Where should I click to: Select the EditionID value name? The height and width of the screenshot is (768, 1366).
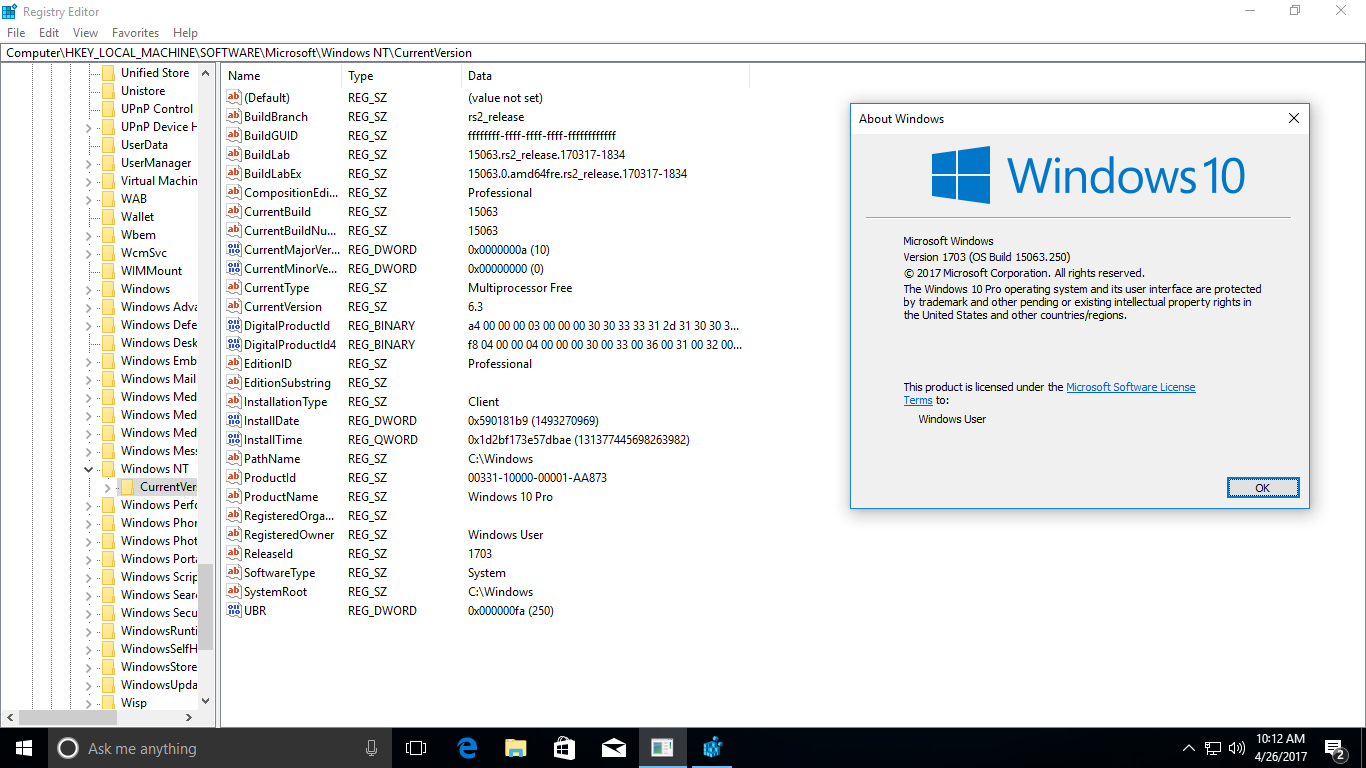[268, 364]
